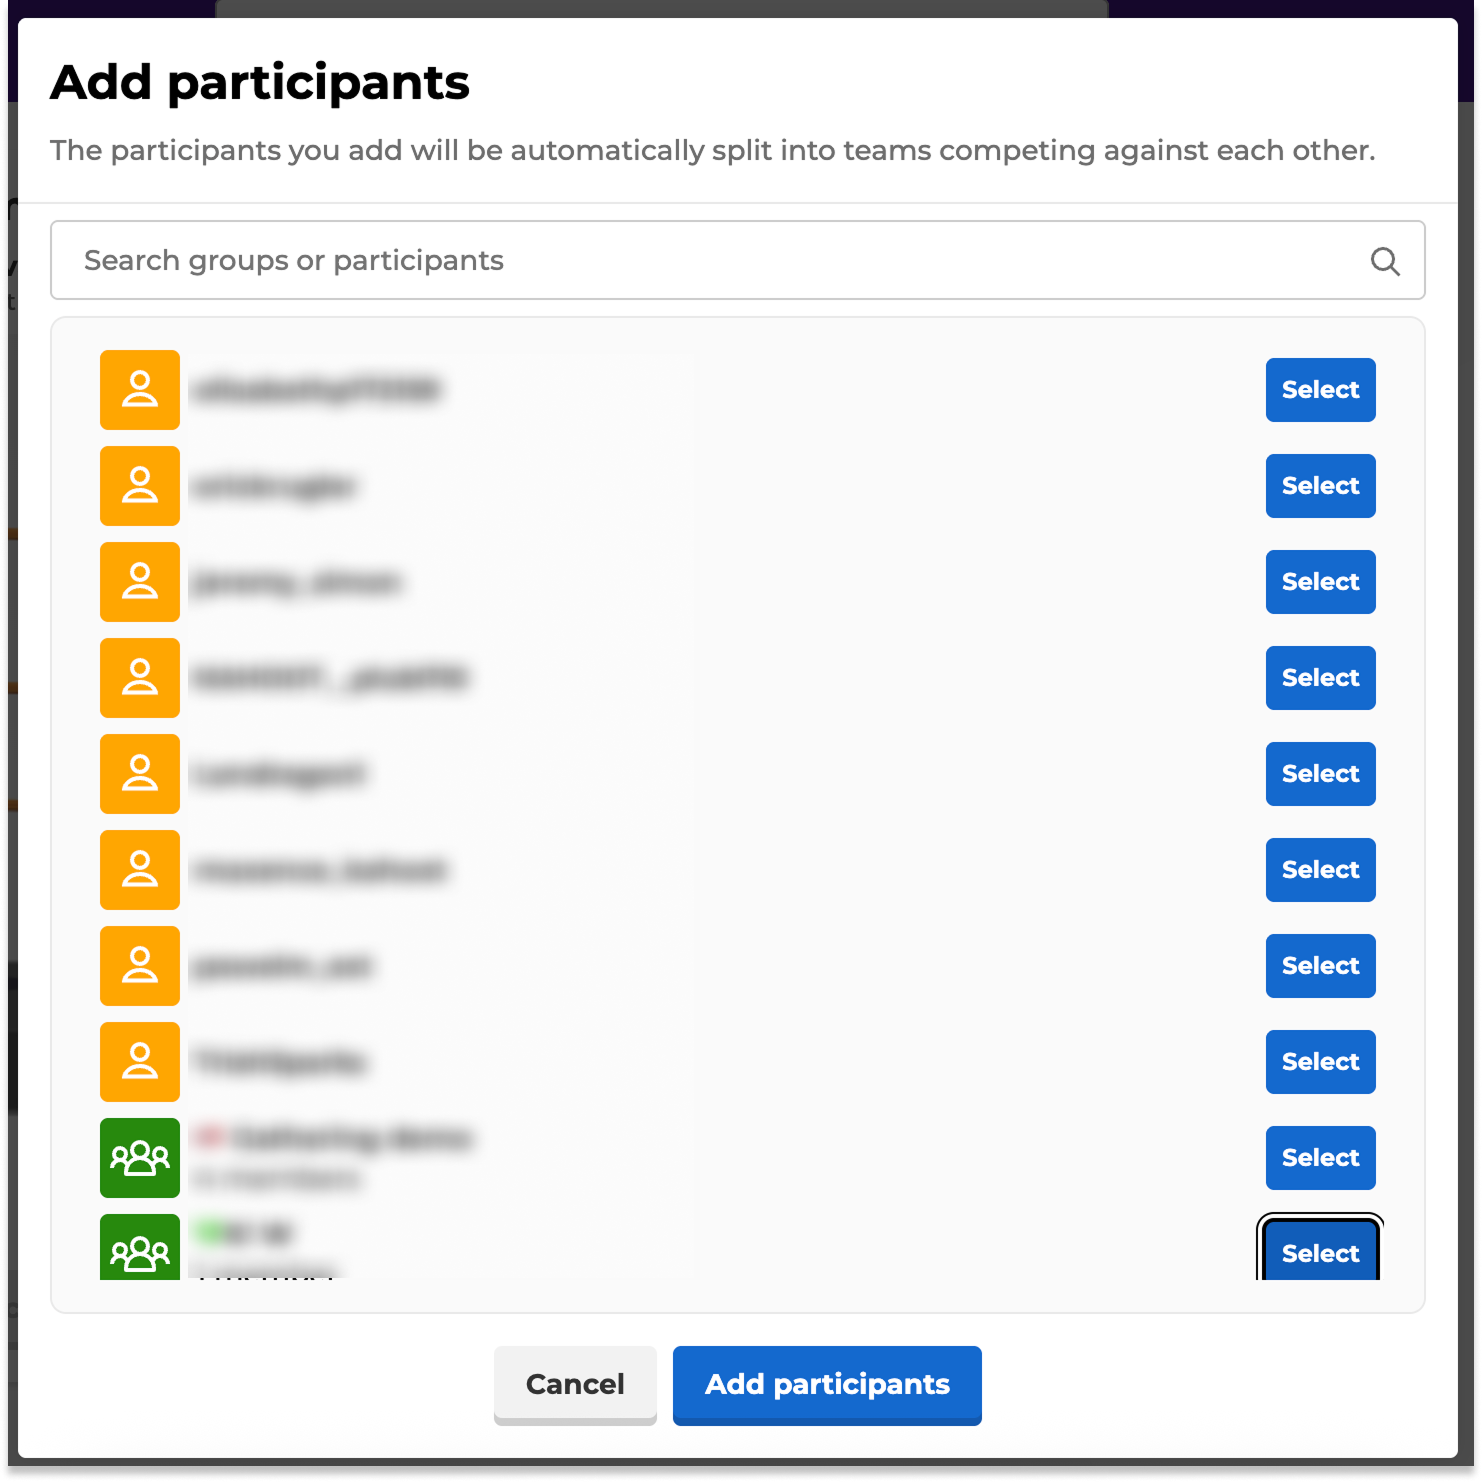
Task: Click the second row's user avatar icon
Action: pos(139,486)
